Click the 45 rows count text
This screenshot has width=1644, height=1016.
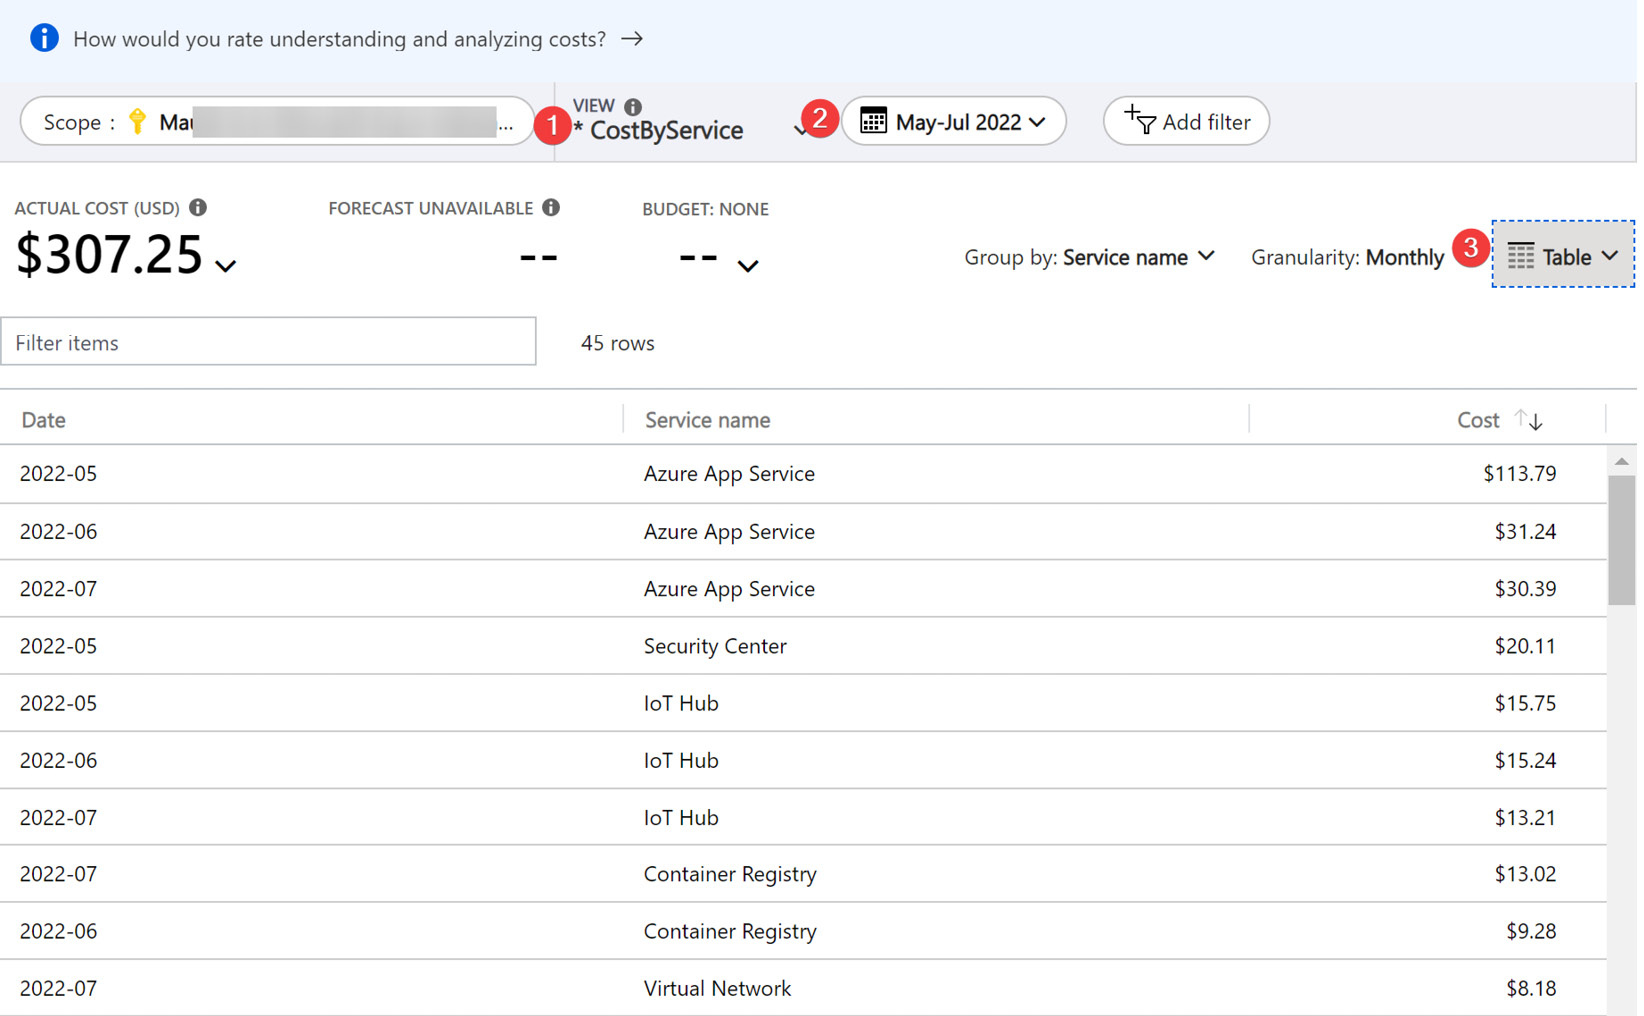coord(617,343)
